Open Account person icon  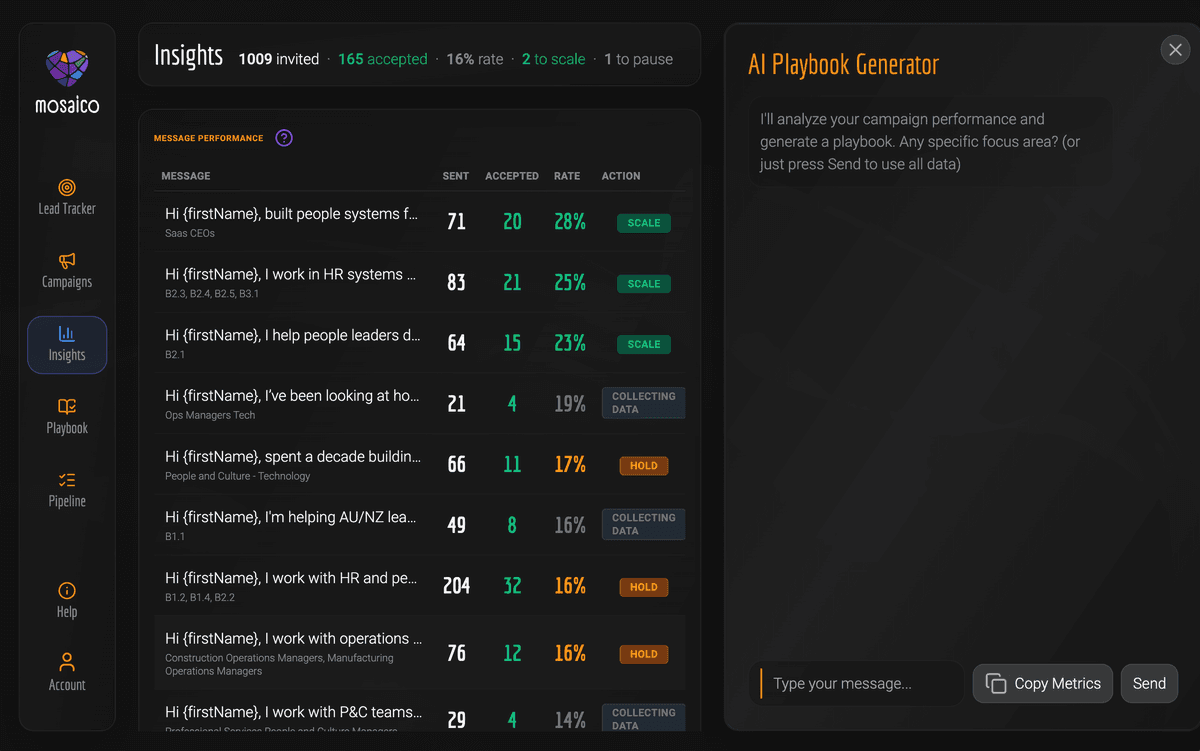67,663
